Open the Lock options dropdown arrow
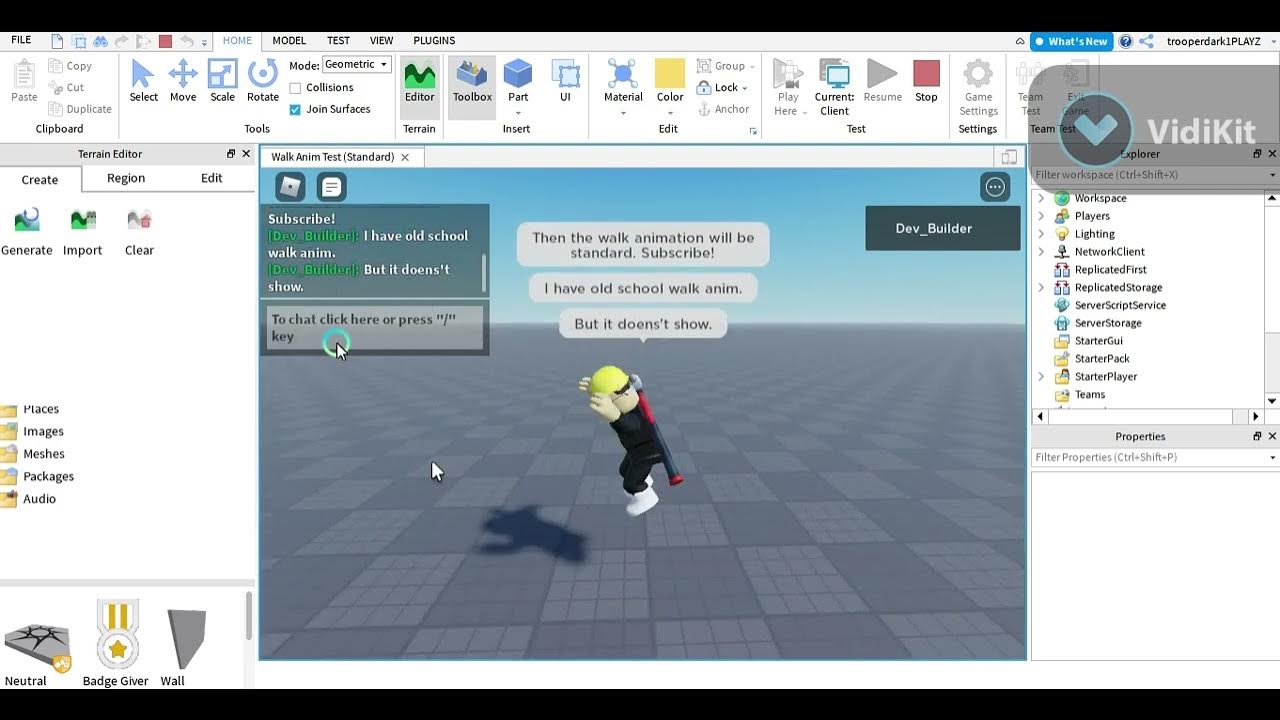Screen dimensions: 1280x720 pos(745,88)
